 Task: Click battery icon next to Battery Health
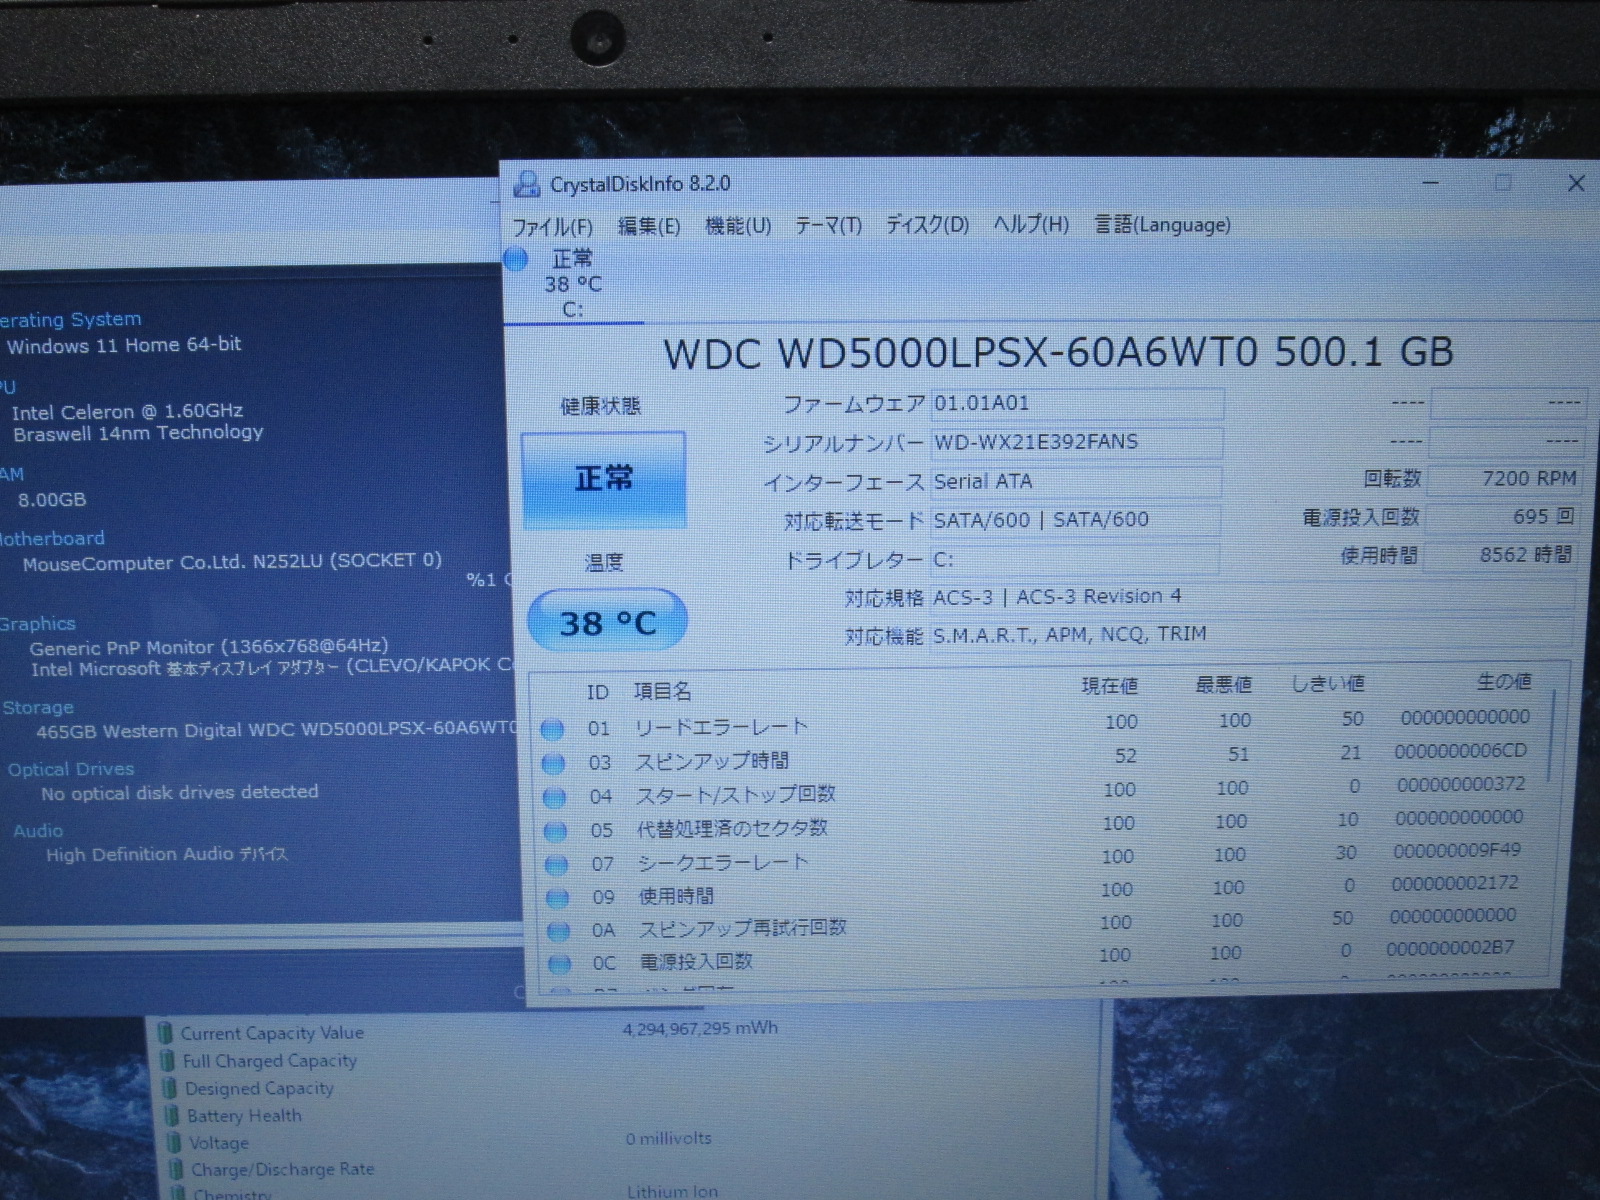point(170,1116)
